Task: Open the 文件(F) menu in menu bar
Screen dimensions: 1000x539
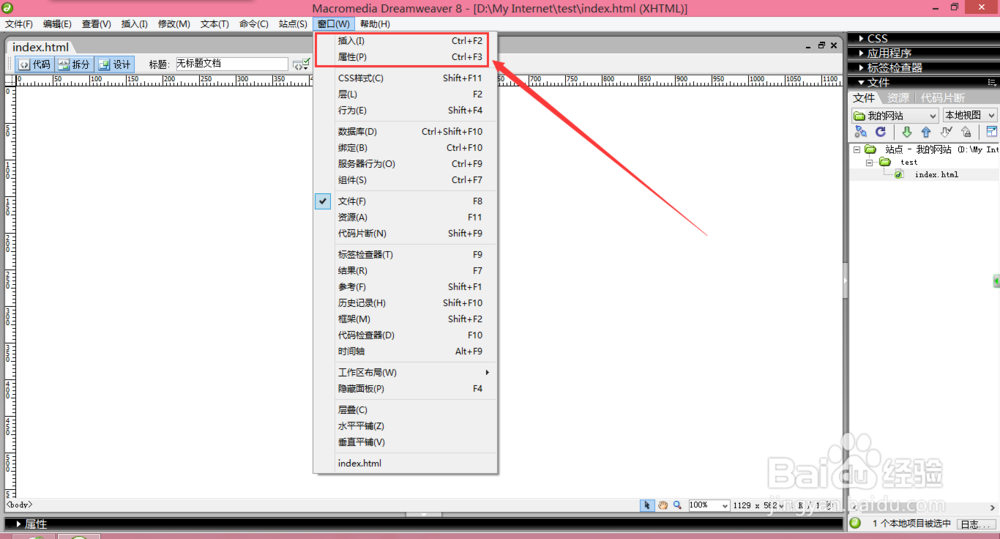Action: (x=18, y=24)
